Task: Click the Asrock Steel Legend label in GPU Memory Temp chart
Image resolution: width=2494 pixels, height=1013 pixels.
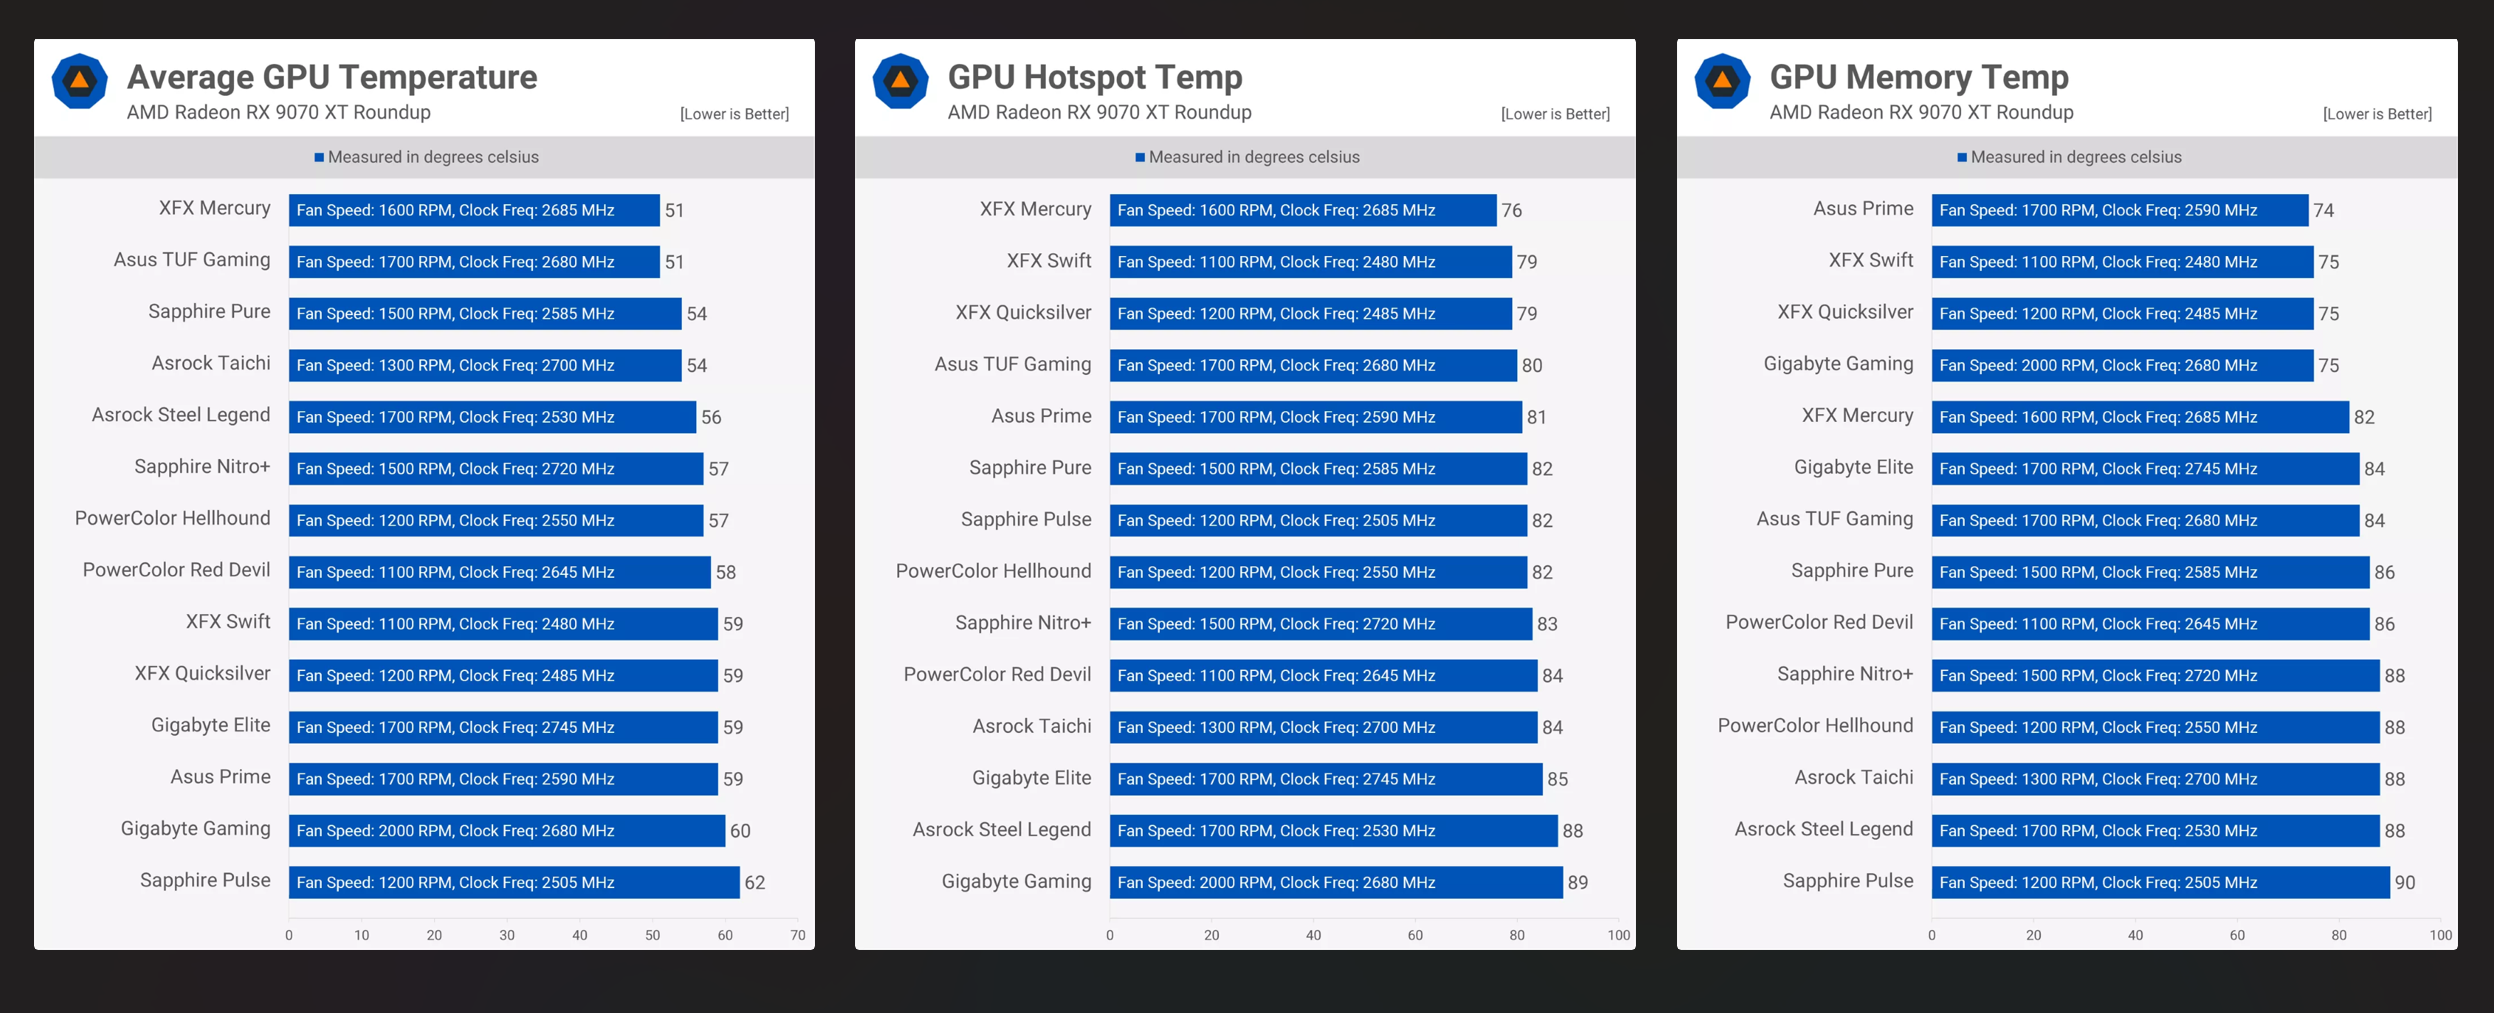Action: click(x=1824, y=829)
